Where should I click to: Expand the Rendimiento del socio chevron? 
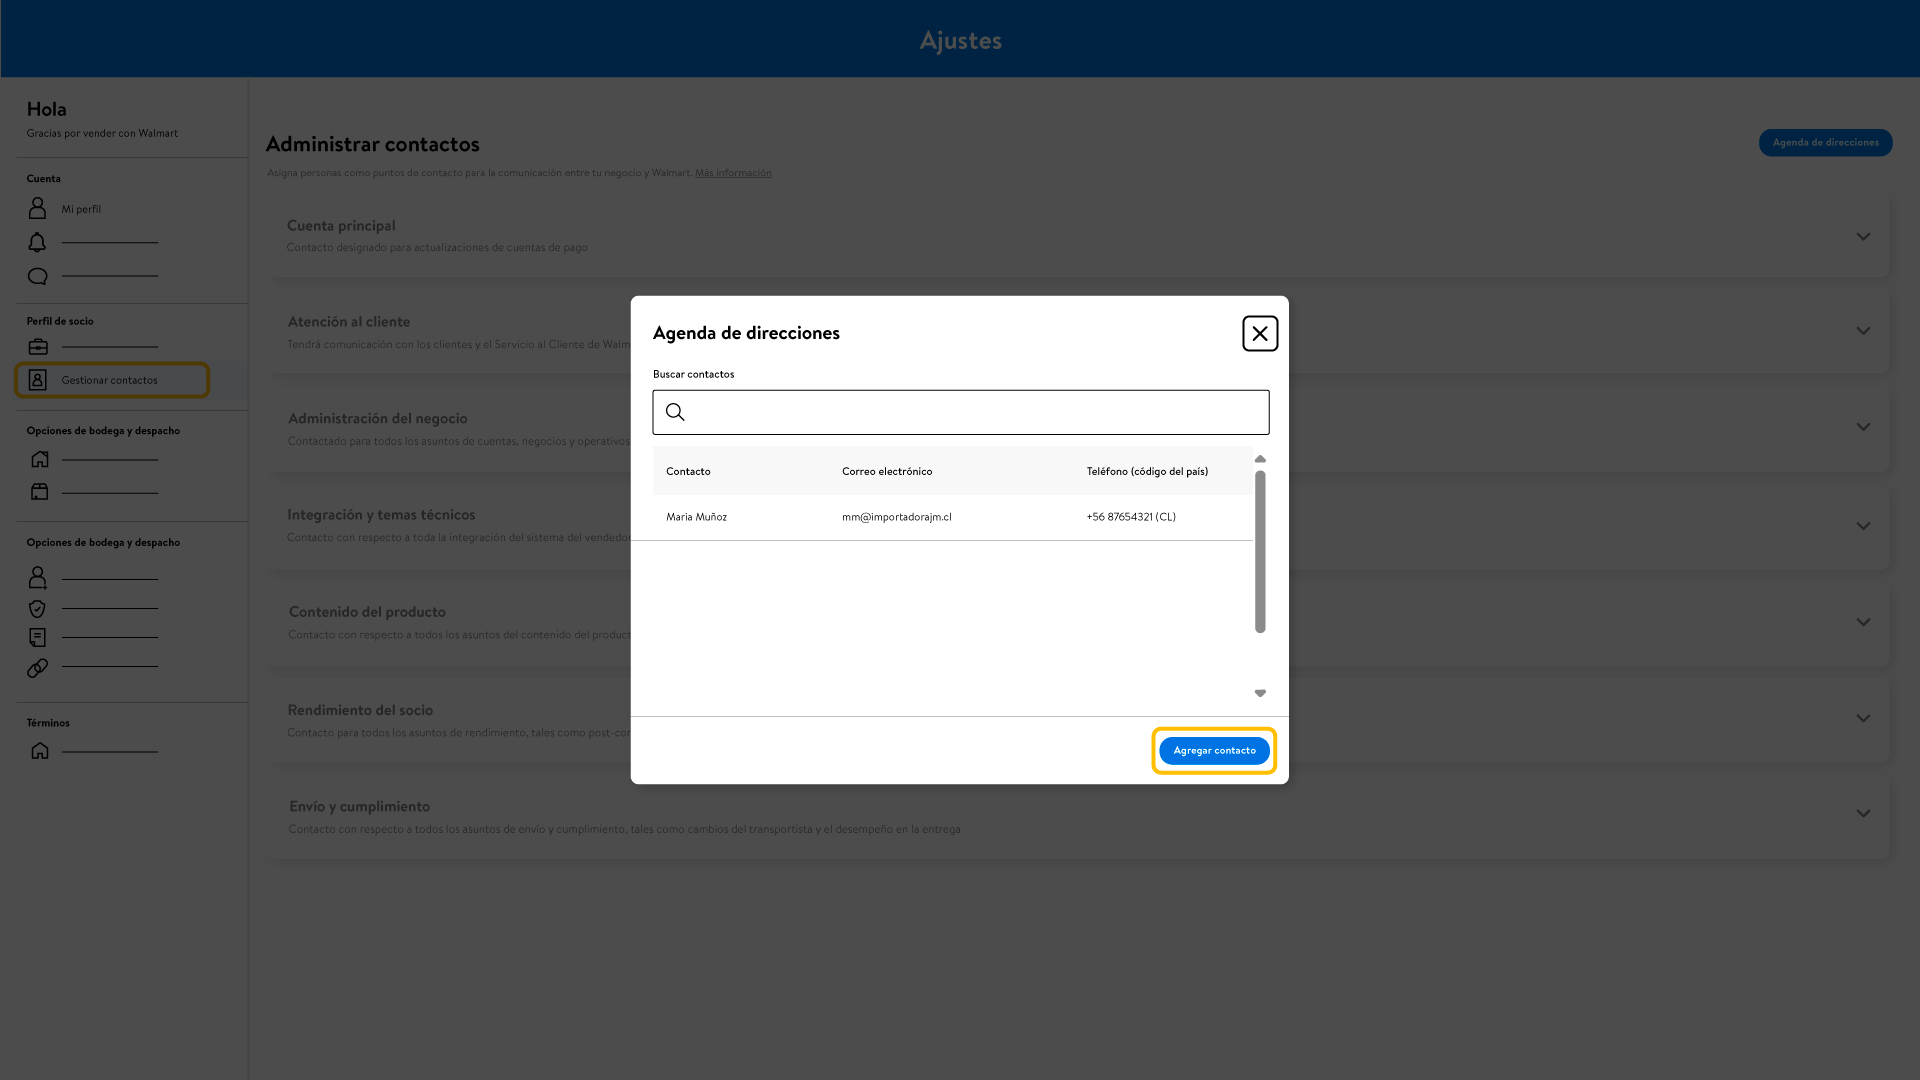point(1862,718)
